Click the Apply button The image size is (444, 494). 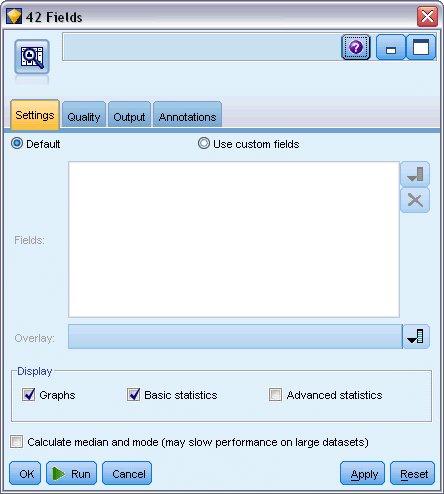click(x=362, y=473)
